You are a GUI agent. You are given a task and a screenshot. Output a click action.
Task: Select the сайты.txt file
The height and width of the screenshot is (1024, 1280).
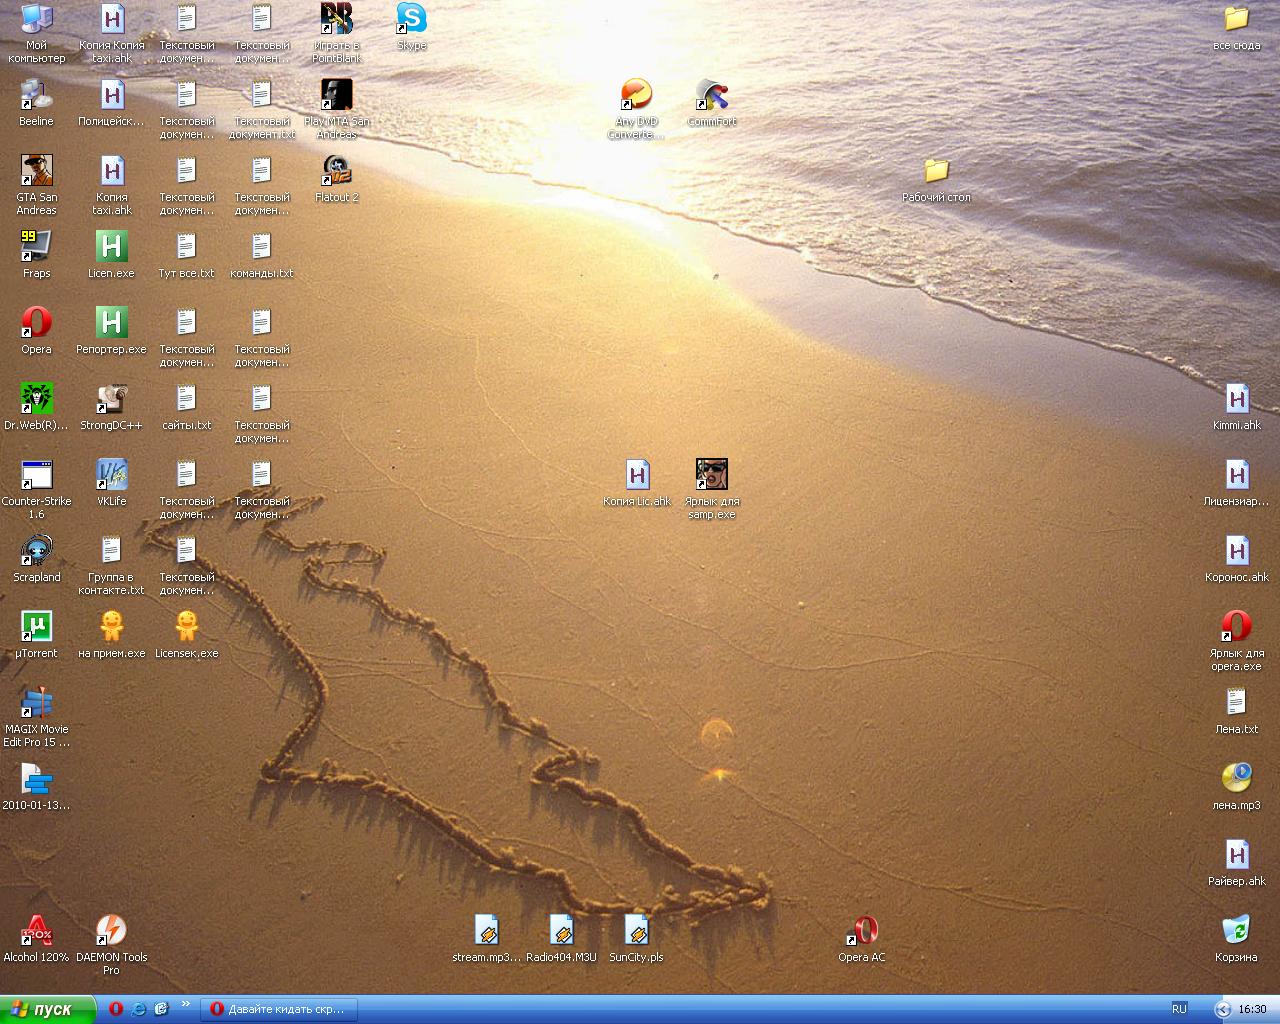pyautogui.click(x=186, y=407)
